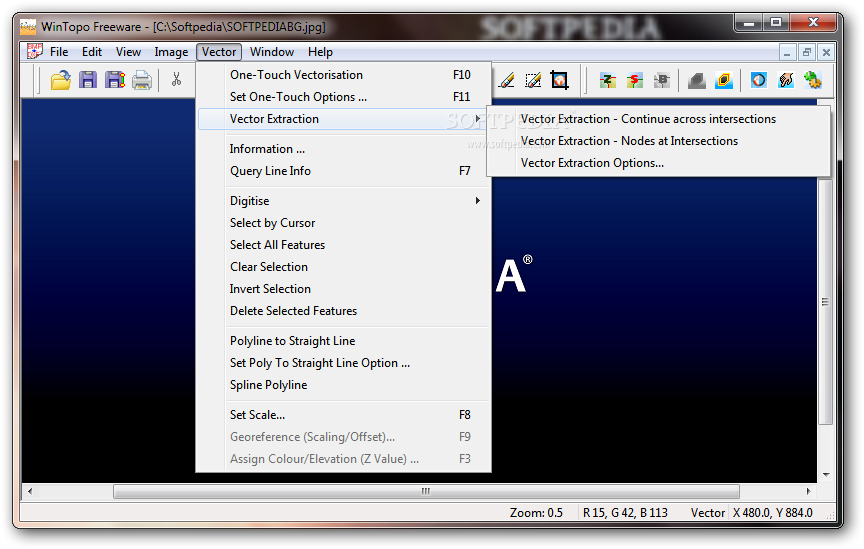Click the Cut scissors icon
864x549 pixels.
[x=176, y=80]
